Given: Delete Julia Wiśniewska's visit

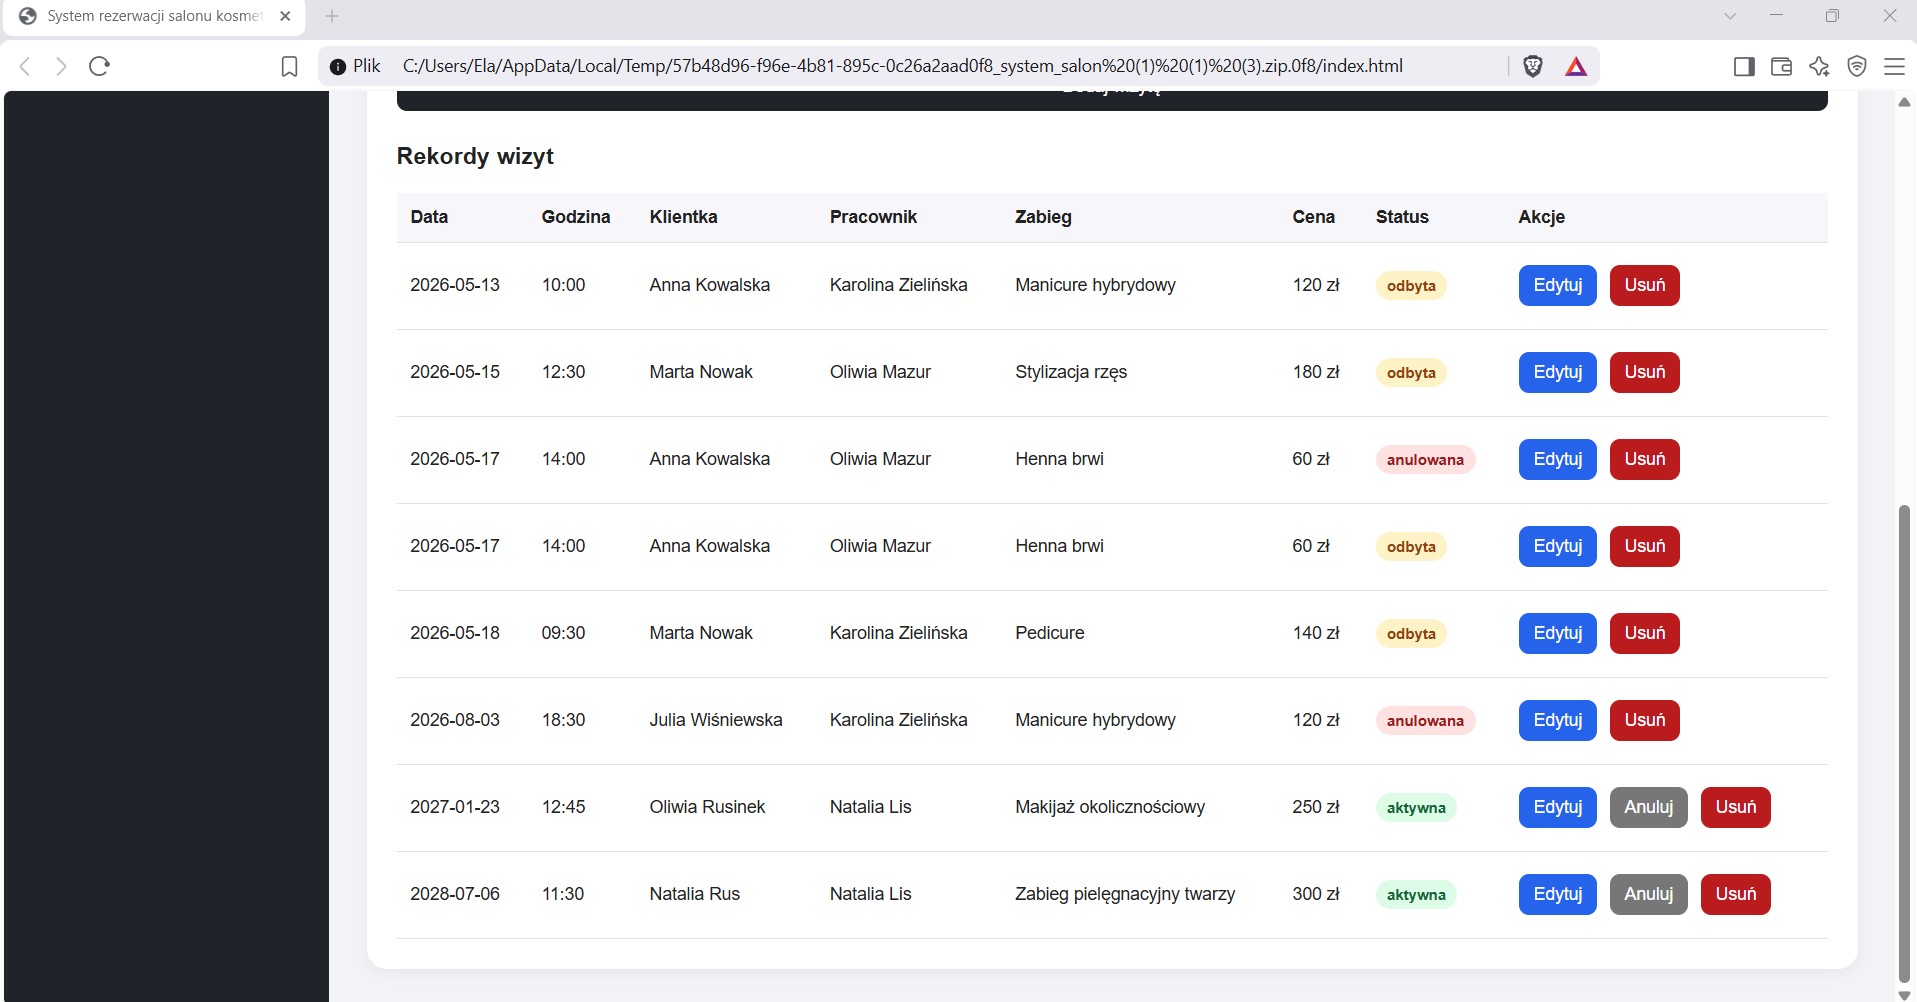Looking at the screenshot, I should [1644, 720].
